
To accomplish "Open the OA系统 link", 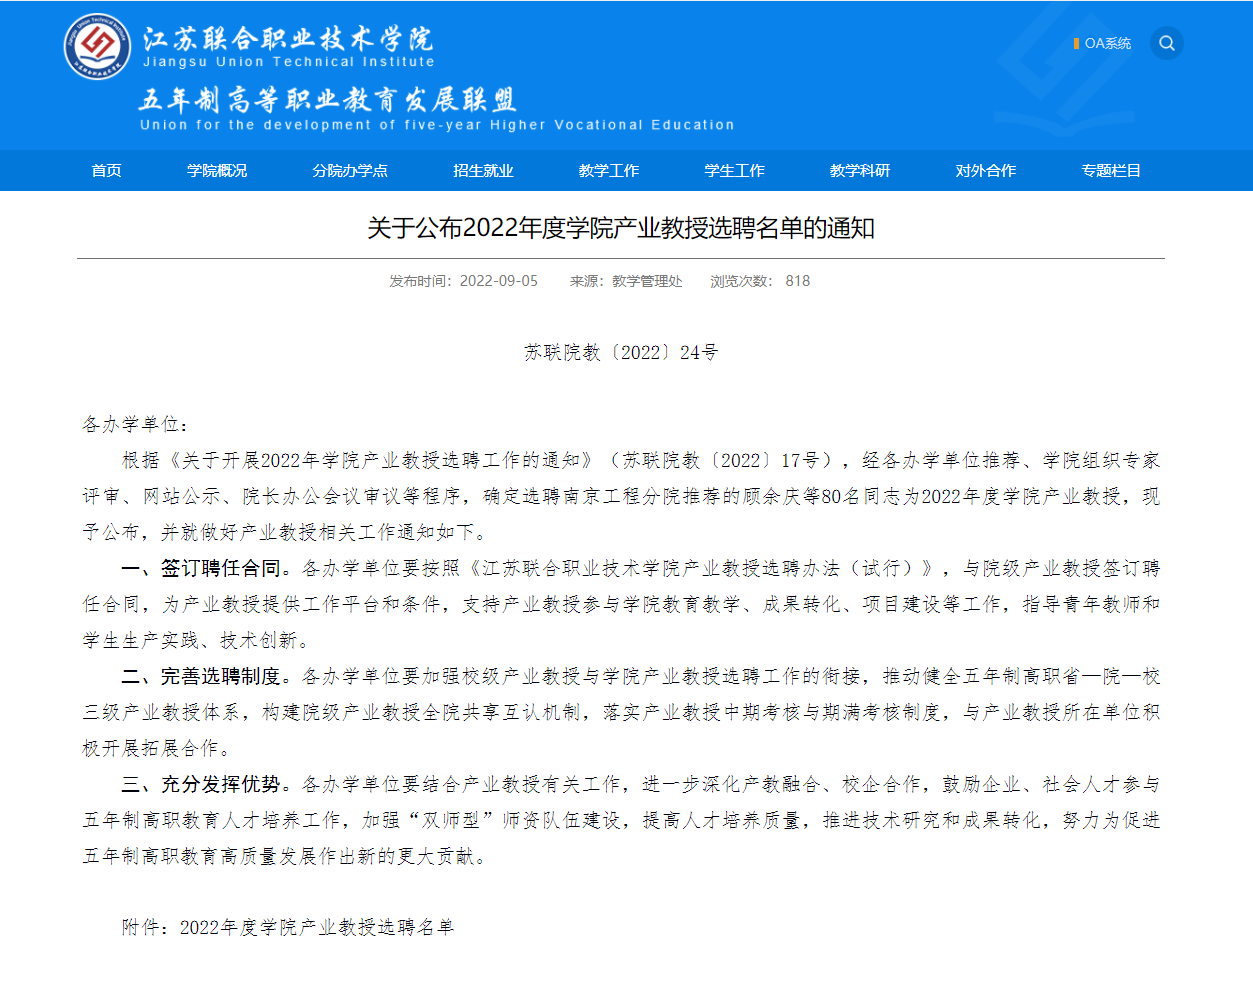I will click(x=1106, y=44).
